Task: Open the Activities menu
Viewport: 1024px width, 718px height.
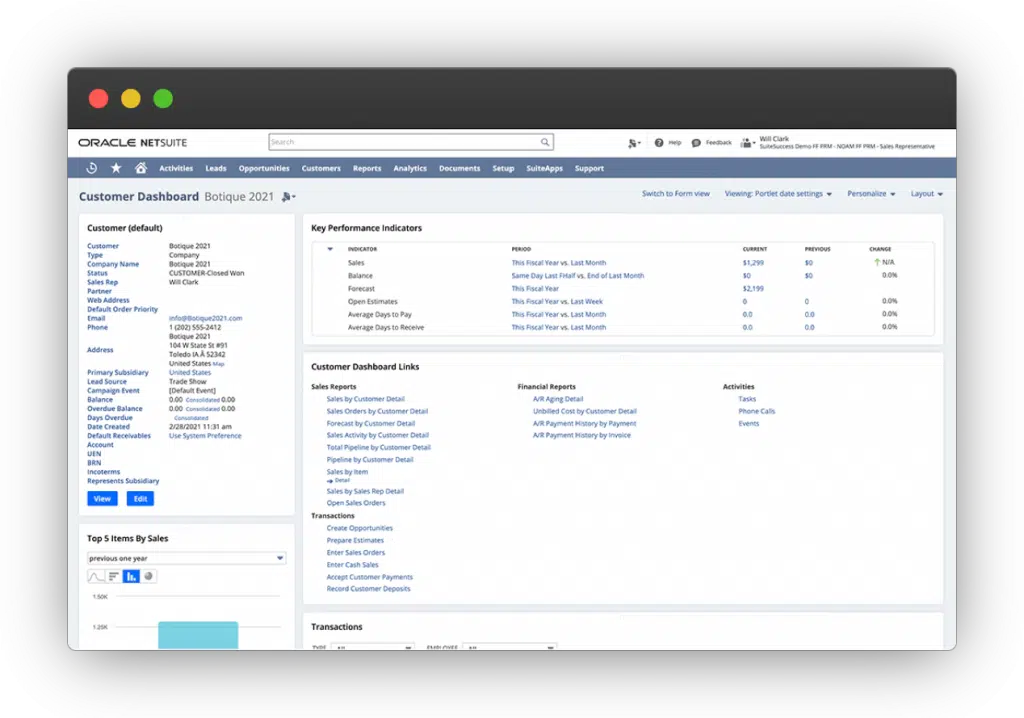Action: pos(176,169)
